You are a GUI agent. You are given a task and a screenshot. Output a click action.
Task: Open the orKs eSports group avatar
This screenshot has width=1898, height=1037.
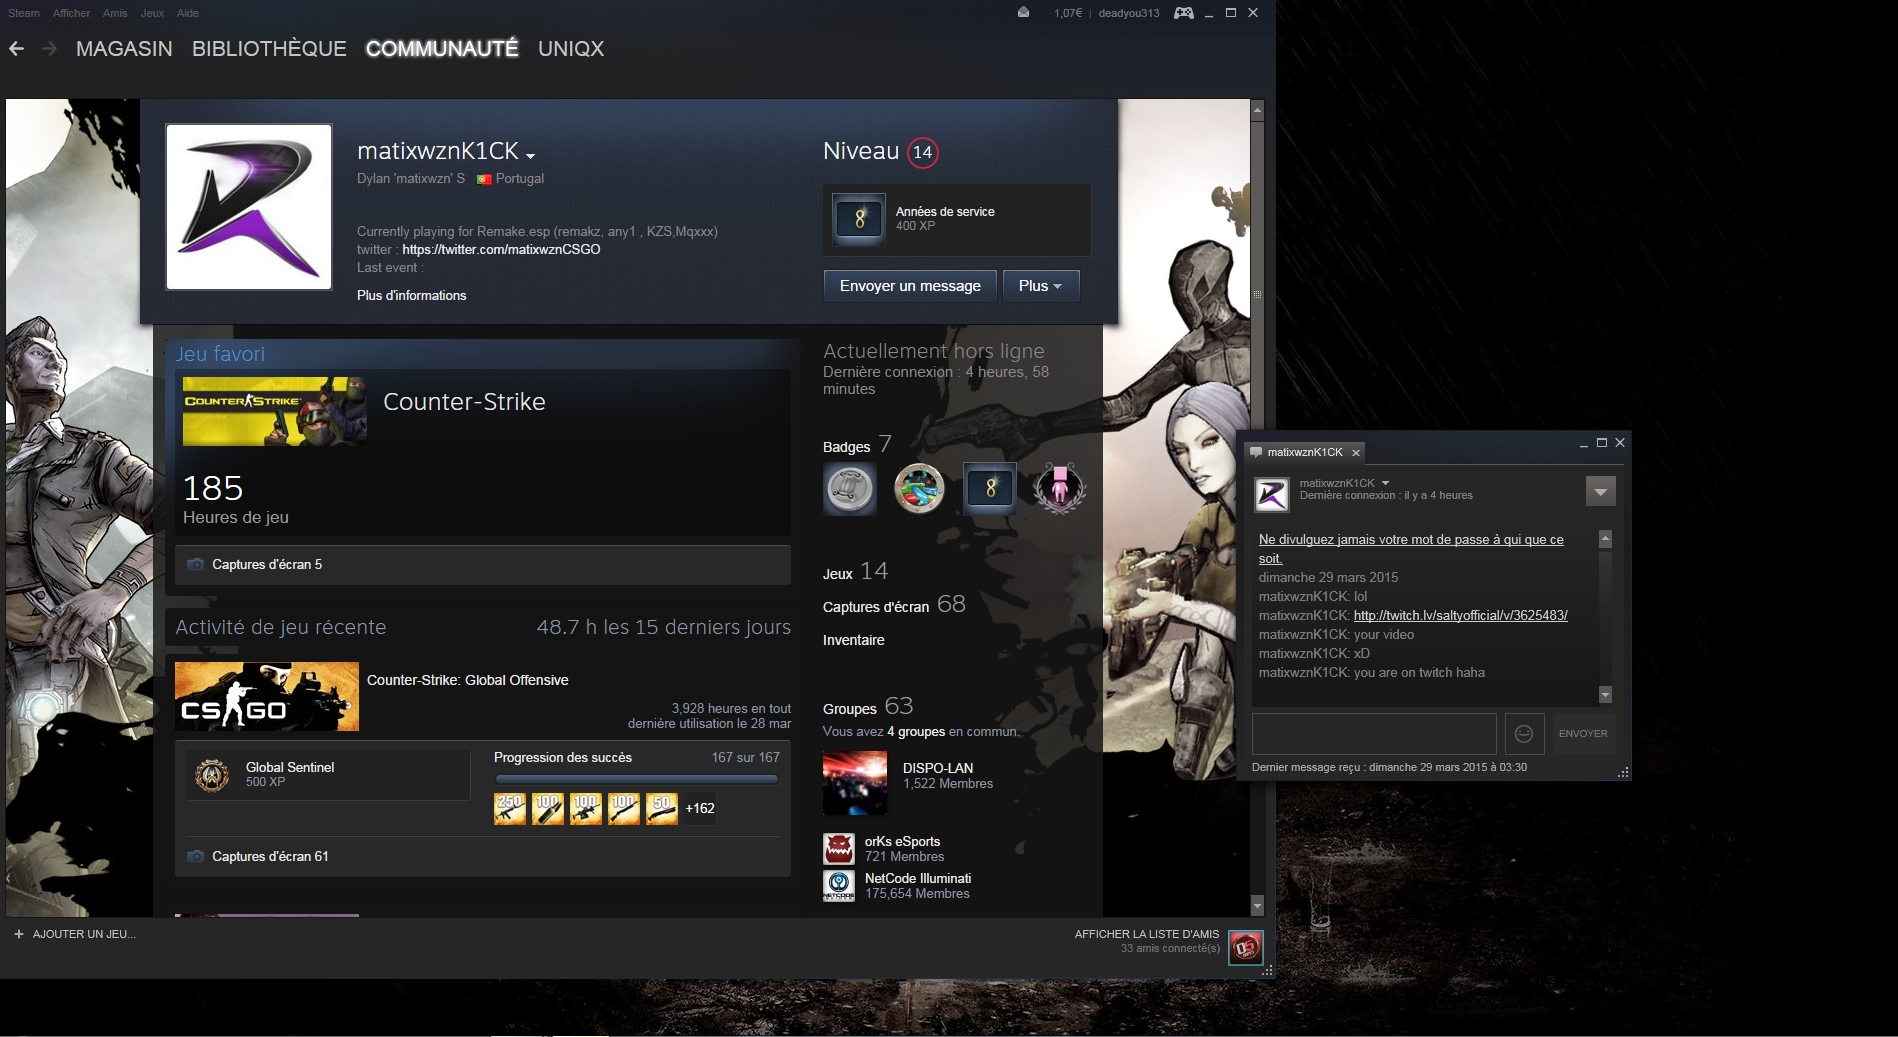click(x=839, y=849)
